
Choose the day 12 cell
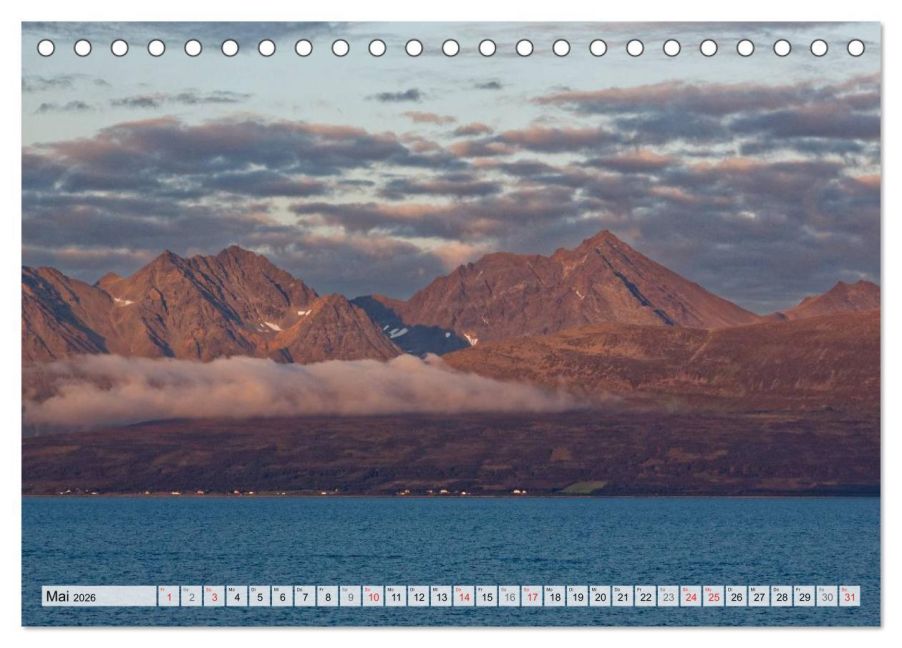(419, 596)
